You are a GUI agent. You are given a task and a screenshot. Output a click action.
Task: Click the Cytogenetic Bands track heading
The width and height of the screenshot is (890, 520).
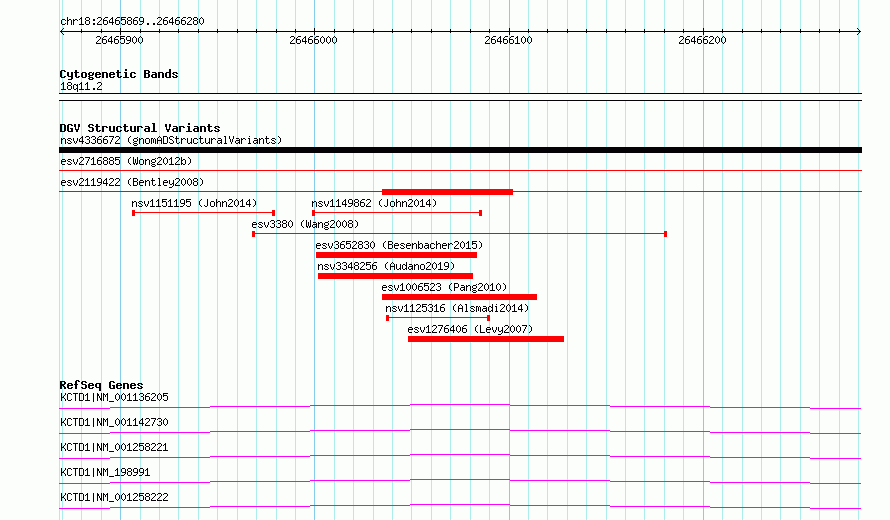[x=119, y=74]
